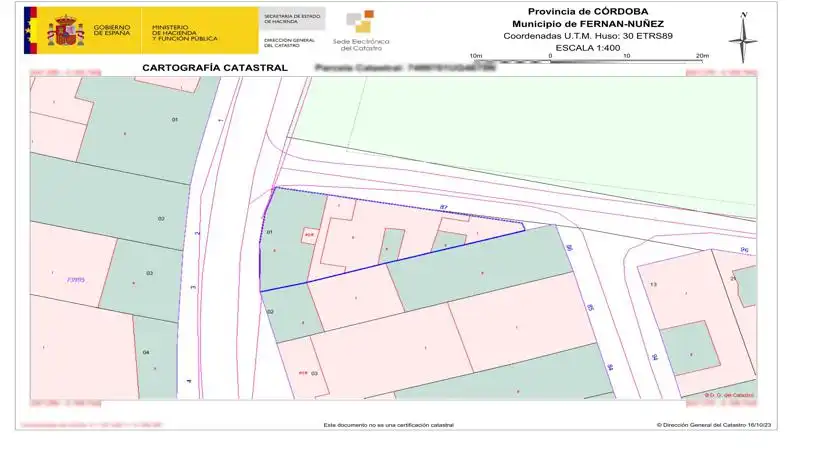Click street number "85" on the map
Screen dimensions: 816x459
(590, 308)
